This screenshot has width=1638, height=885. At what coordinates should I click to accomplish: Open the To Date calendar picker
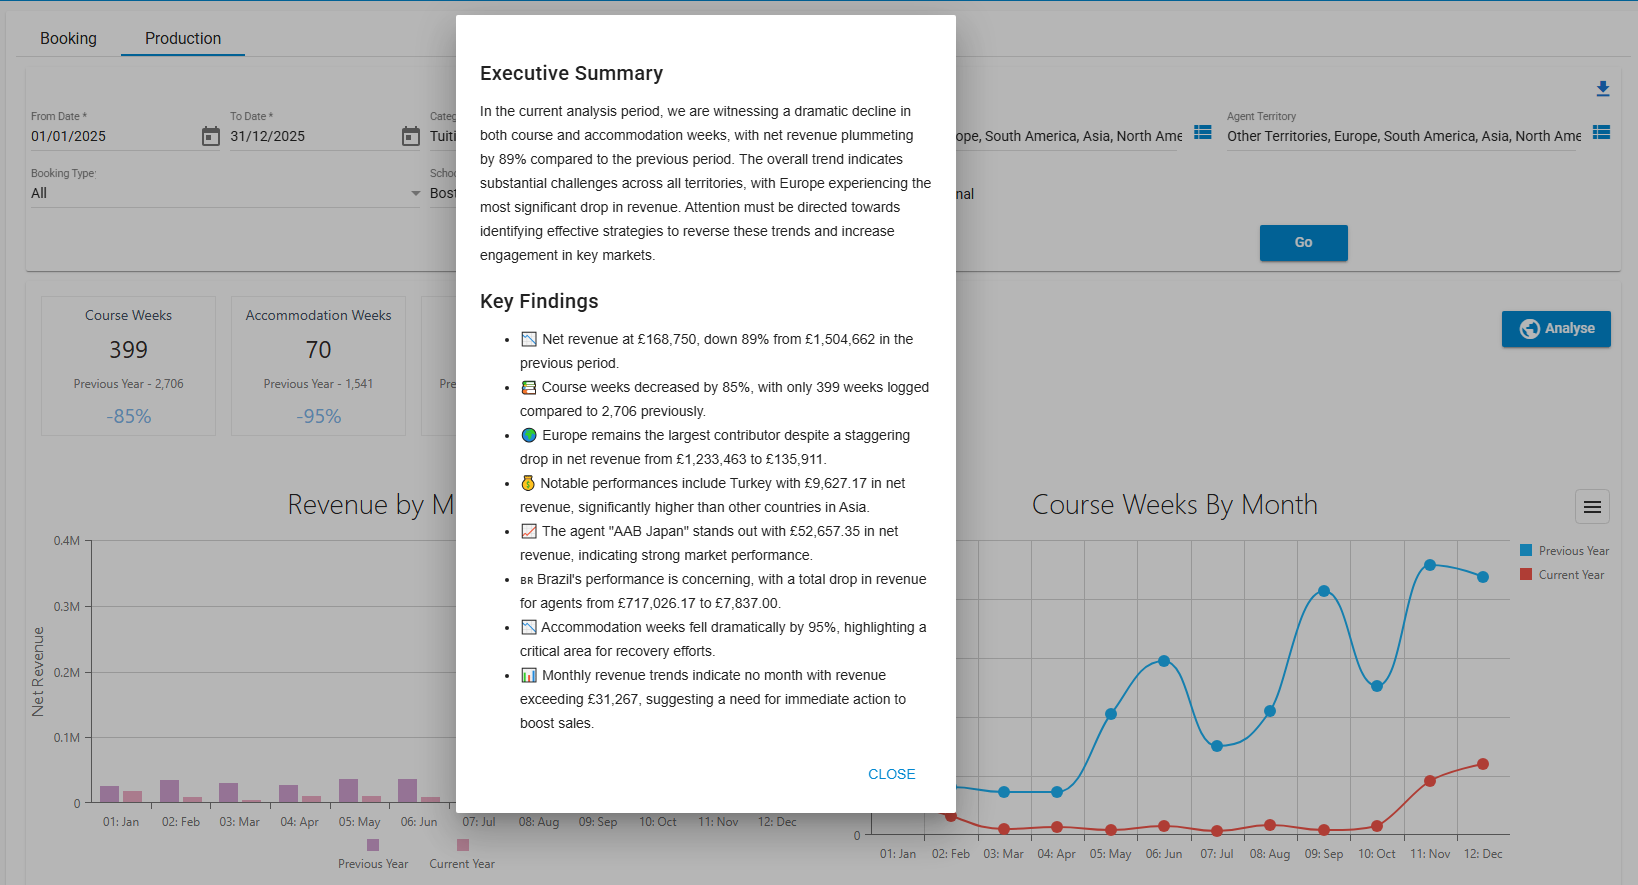410,136
